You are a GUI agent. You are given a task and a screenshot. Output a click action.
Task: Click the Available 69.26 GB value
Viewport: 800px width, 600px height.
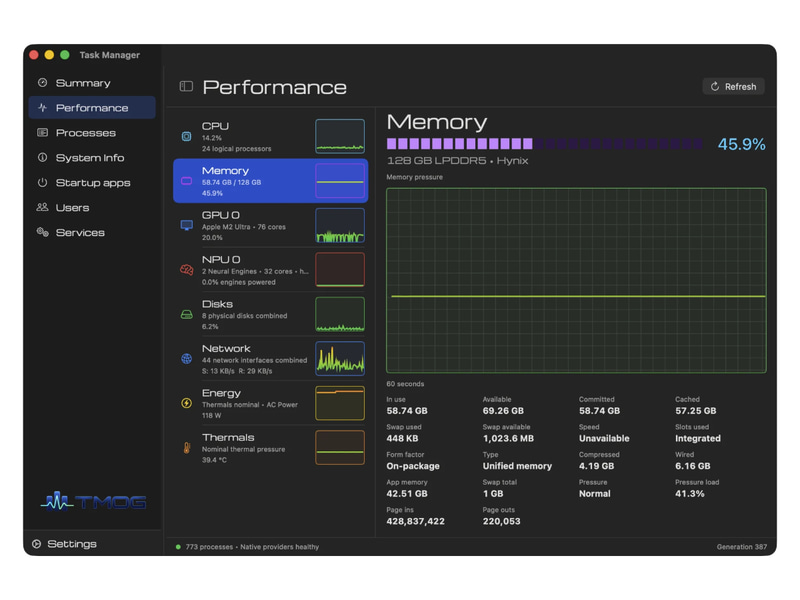coord(503,411)
